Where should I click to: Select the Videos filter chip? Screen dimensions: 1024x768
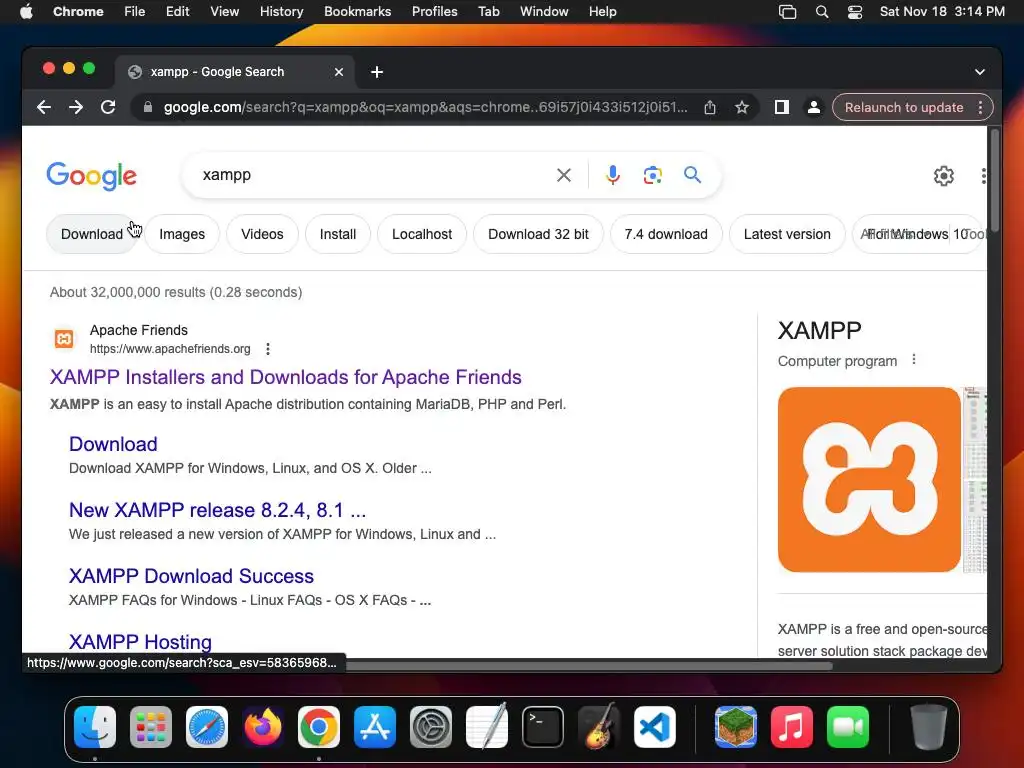[x=262, y=234]
